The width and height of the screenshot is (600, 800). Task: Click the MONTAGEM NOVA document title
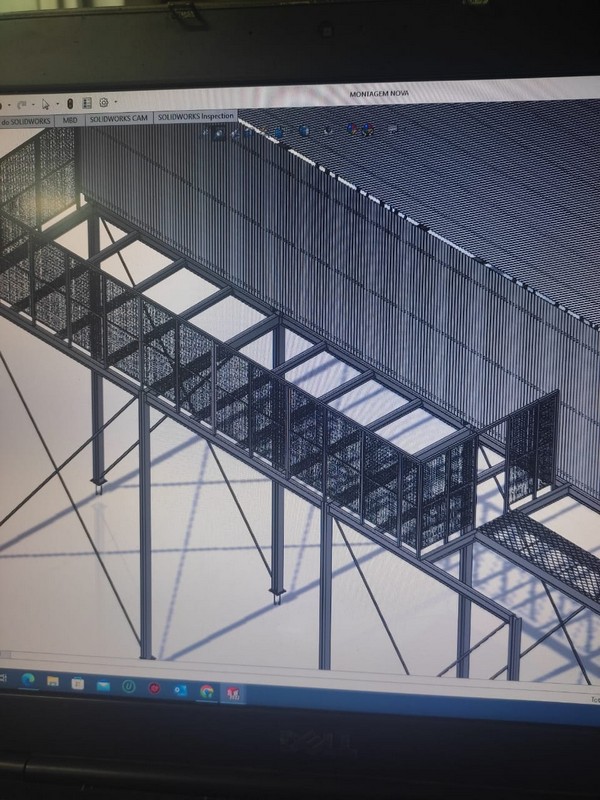pyautogui.click(x=379, y=94)
